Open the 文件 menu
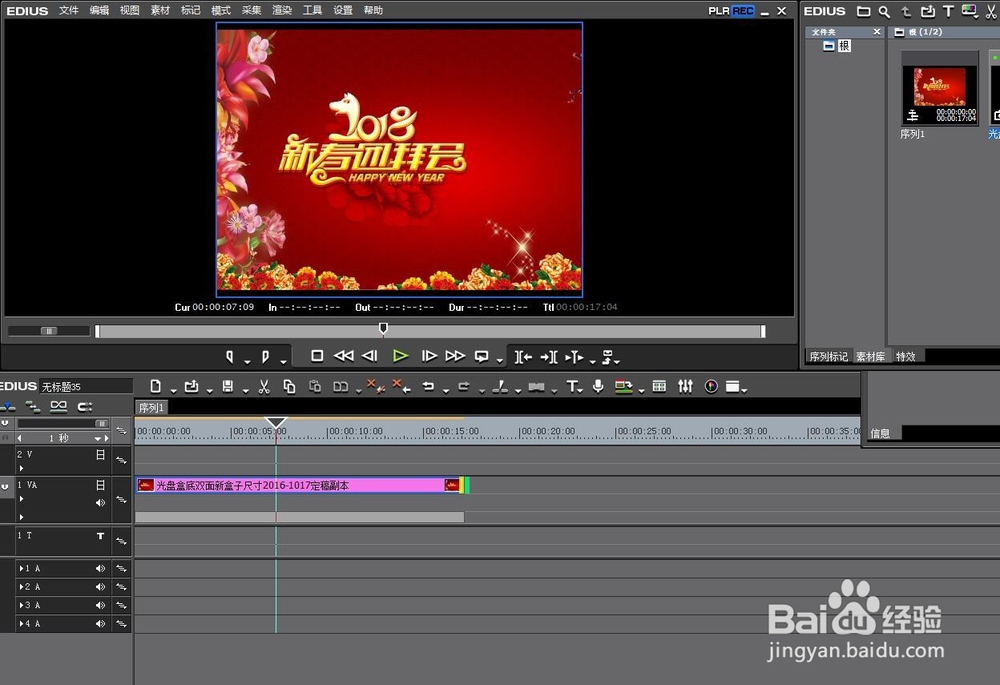The image size is (1000, 685). 69,11
